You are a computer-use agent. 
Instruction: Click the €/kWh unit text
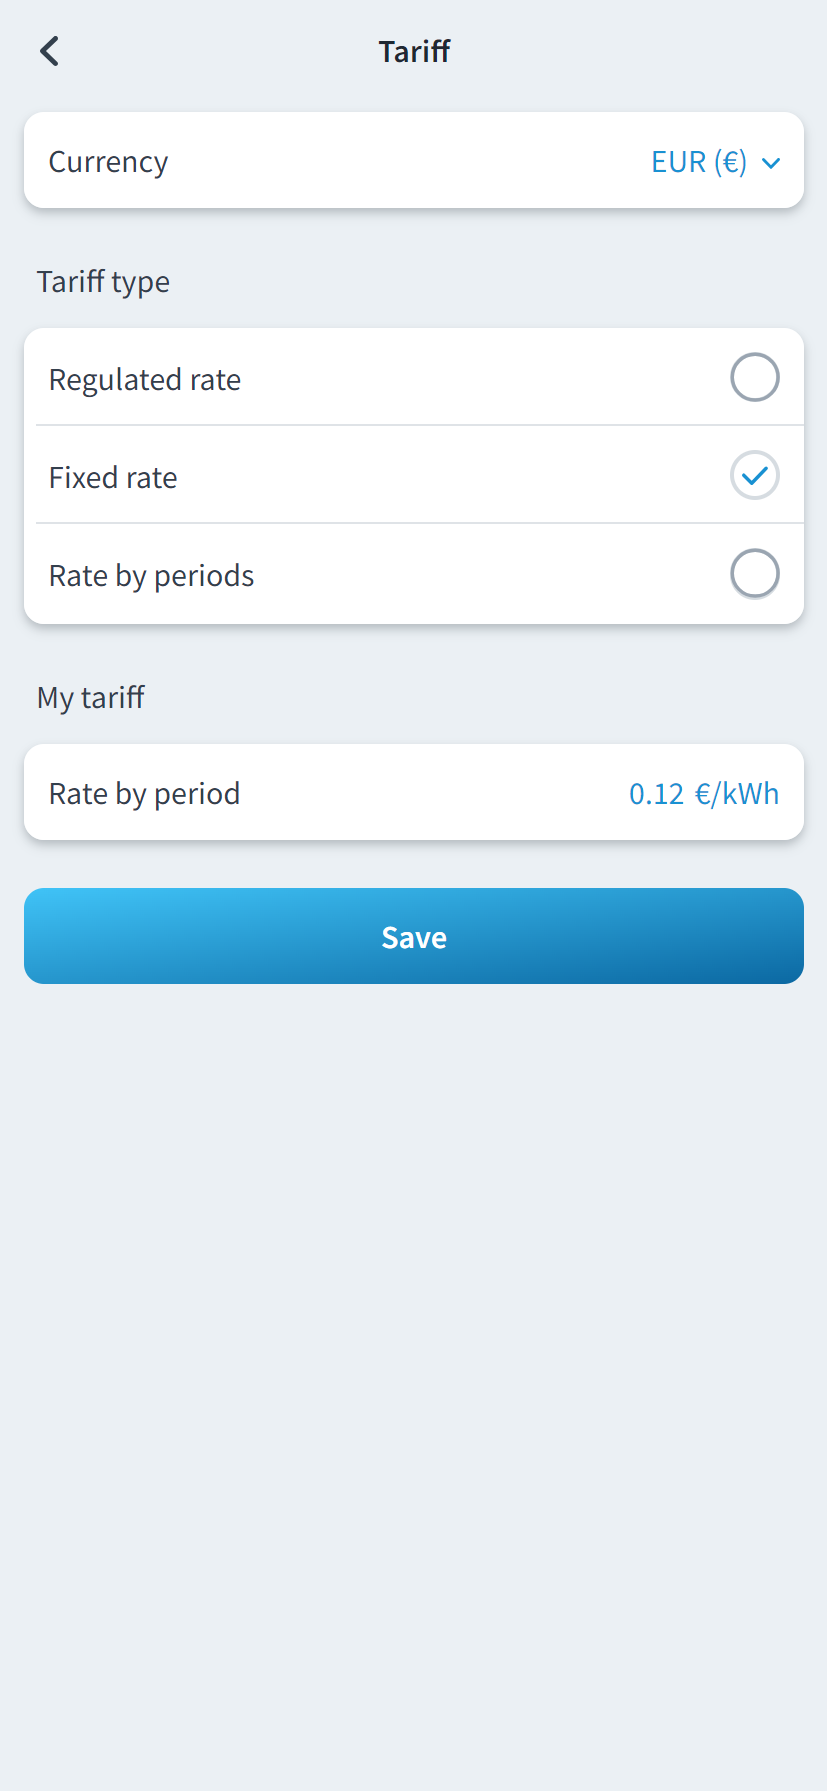pos(737,794)
